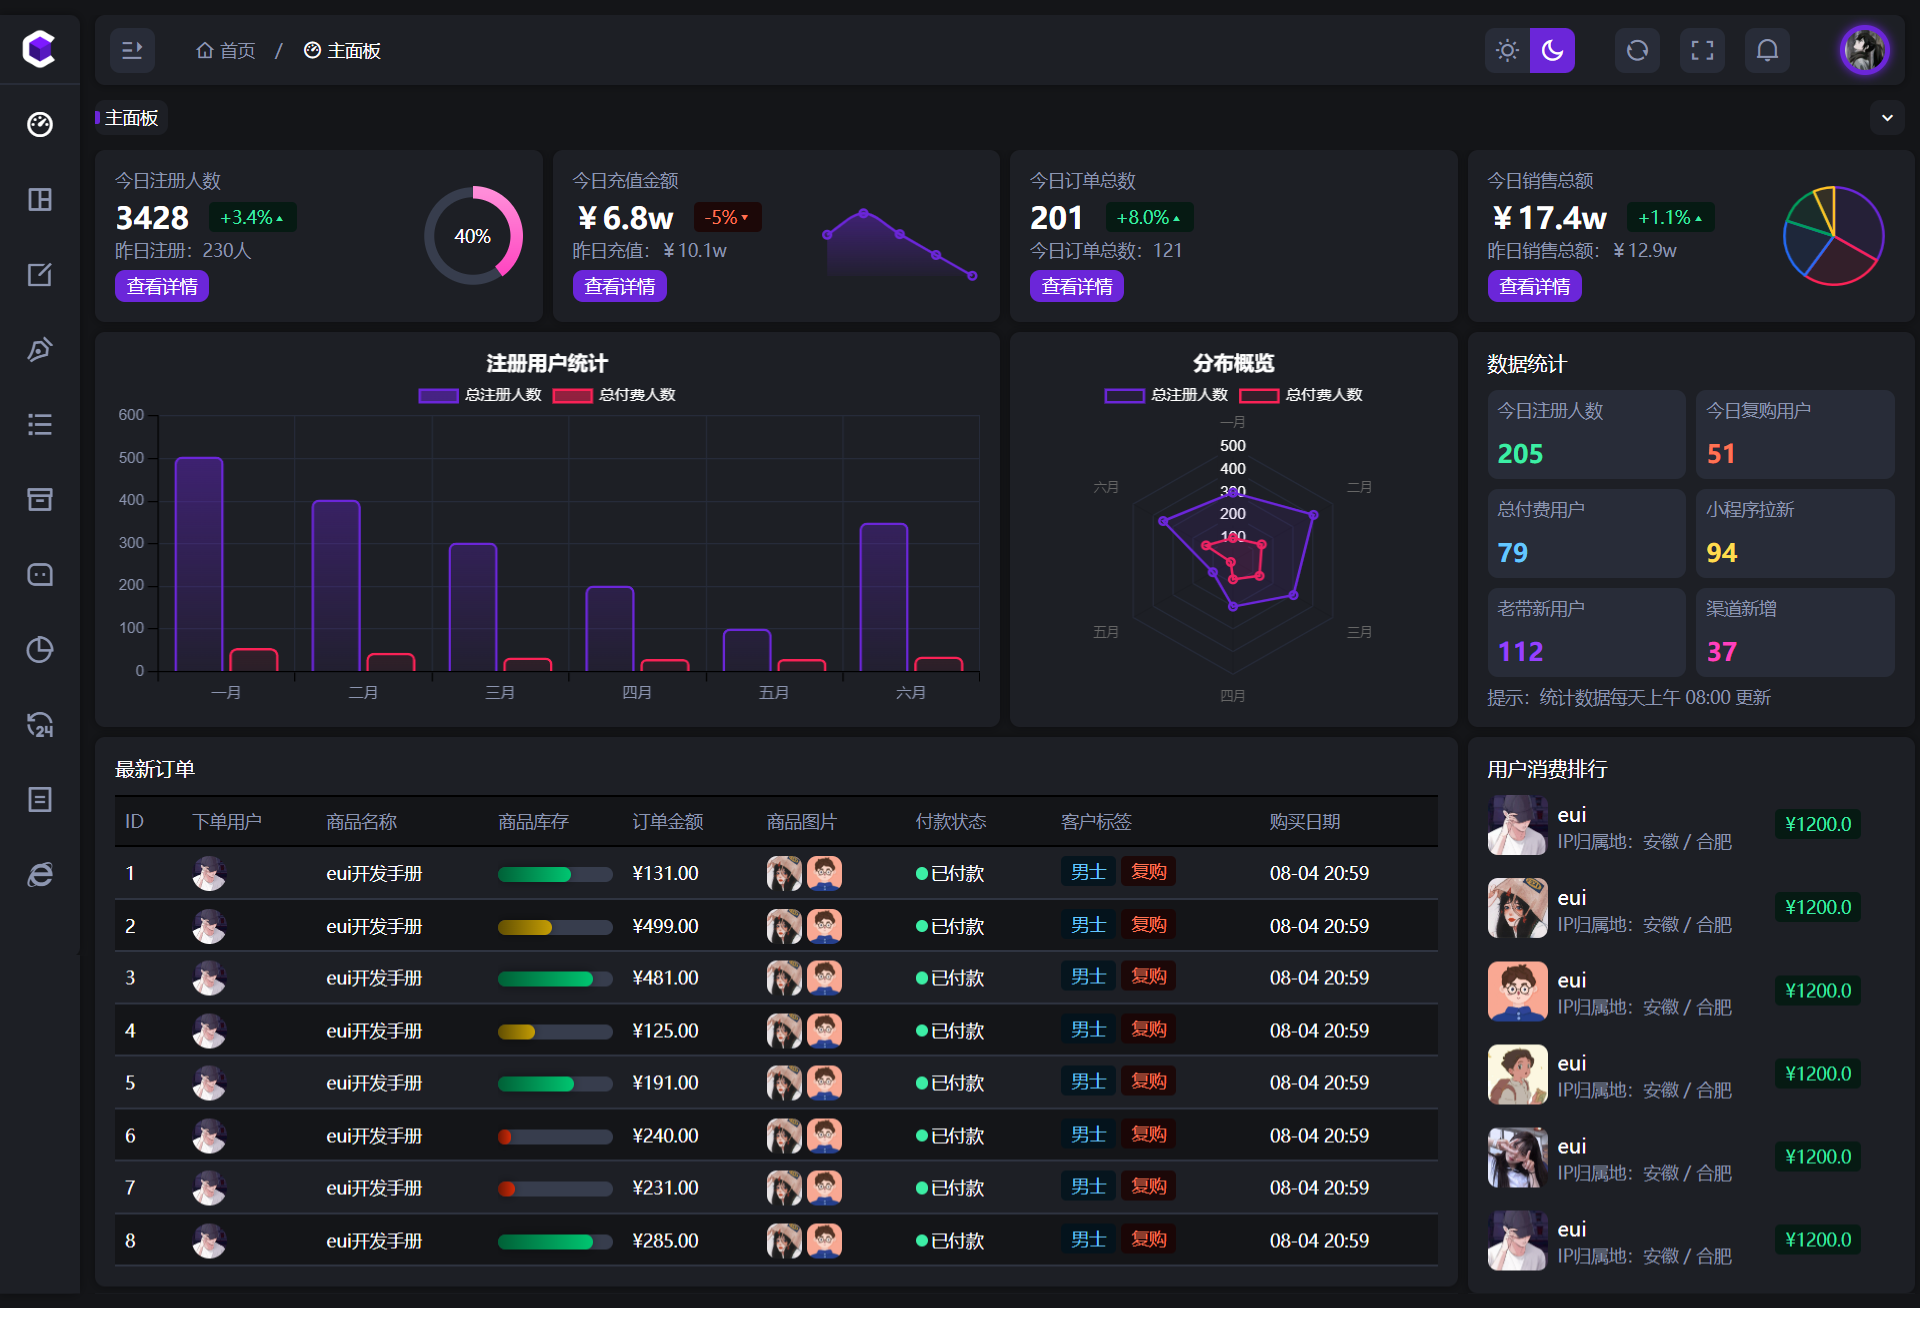Select the pen tool icon in sidebar
1920x1330 pixels.
[40, 349]
